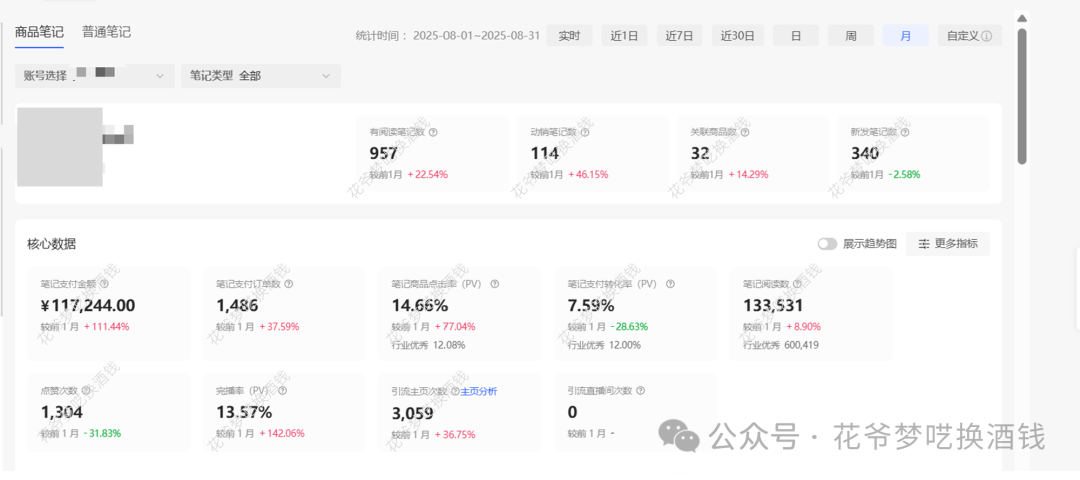Viewport: 1080px width, 480px height.
Task: Click the 1,304 likes value
Action: pos(61,413)
